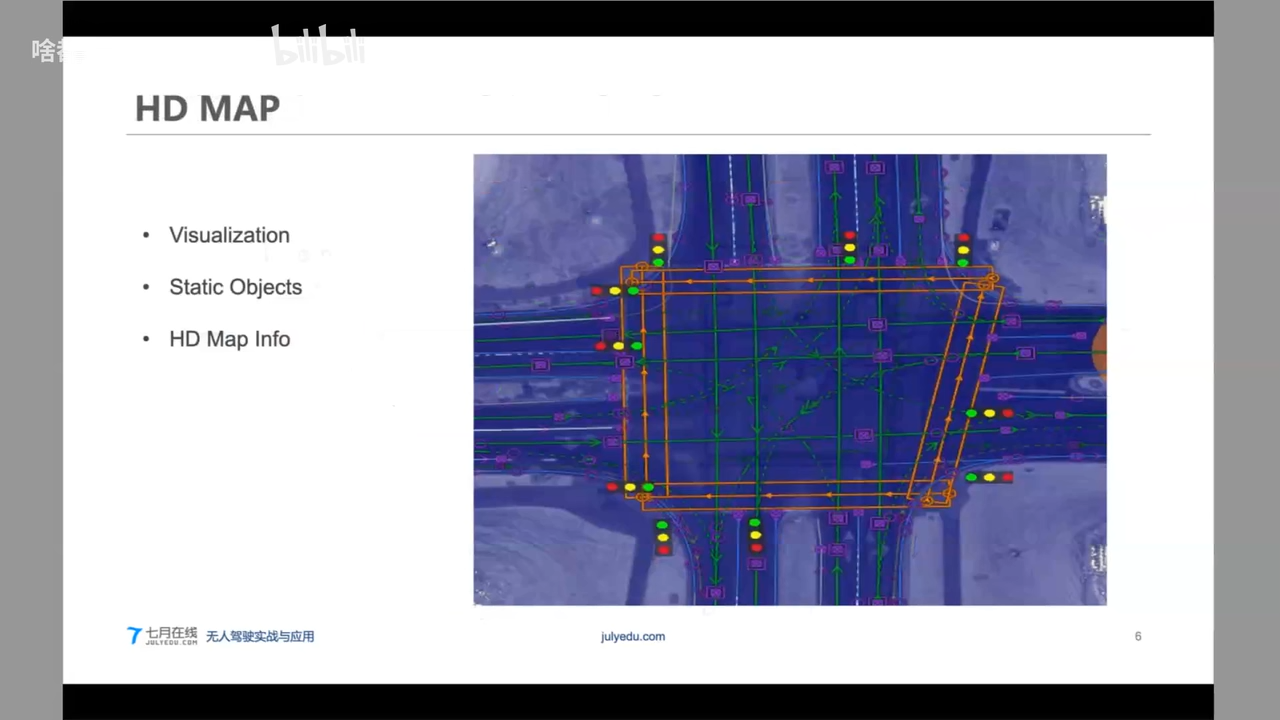1280x720 pixels.
Task: Select the HD Map Info bullet point
Action: [229, 339]
